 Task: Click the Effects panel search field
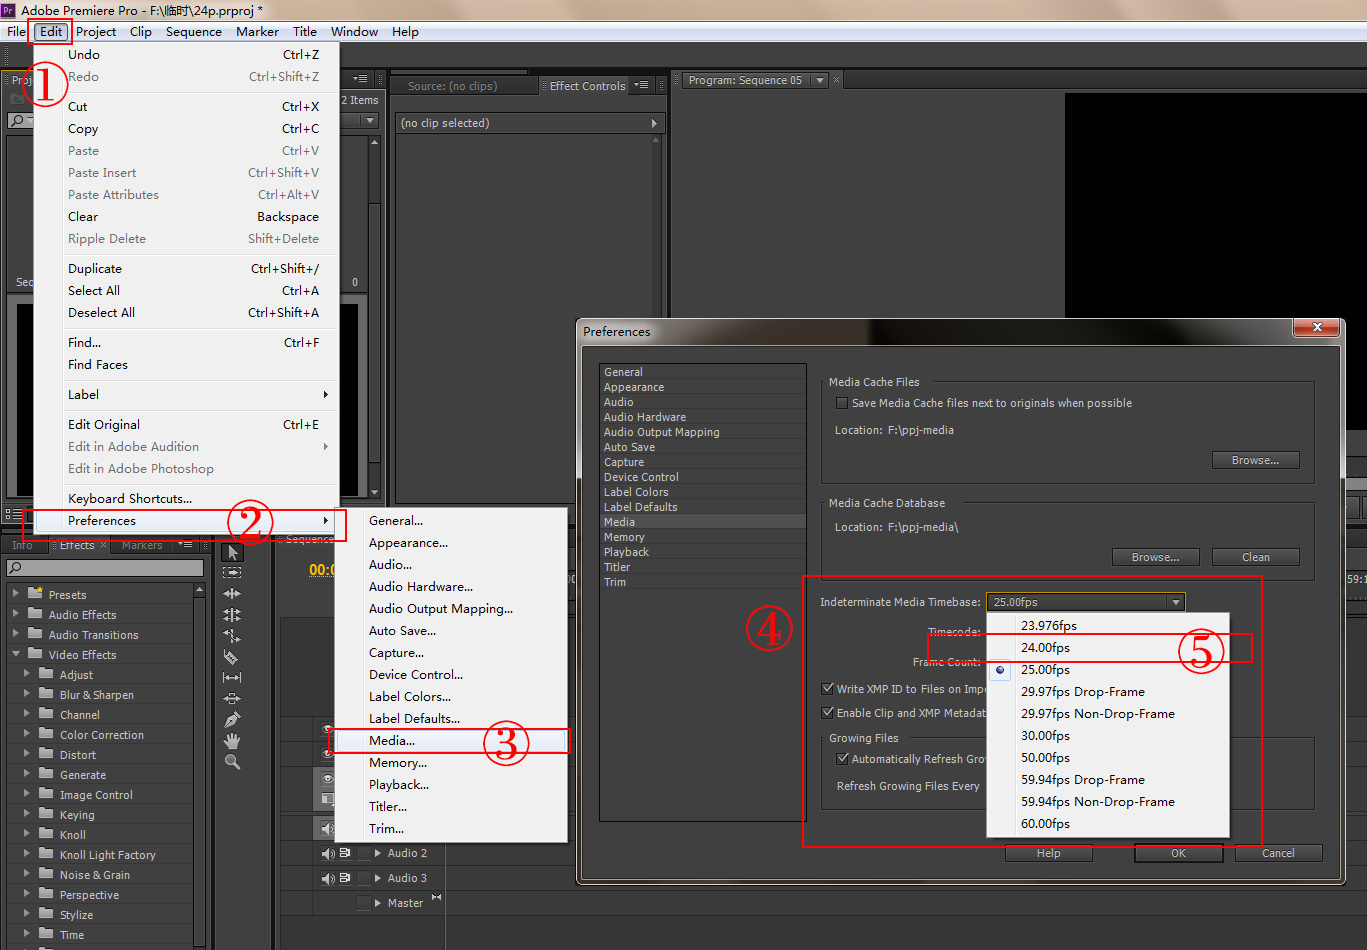point(105,568)
